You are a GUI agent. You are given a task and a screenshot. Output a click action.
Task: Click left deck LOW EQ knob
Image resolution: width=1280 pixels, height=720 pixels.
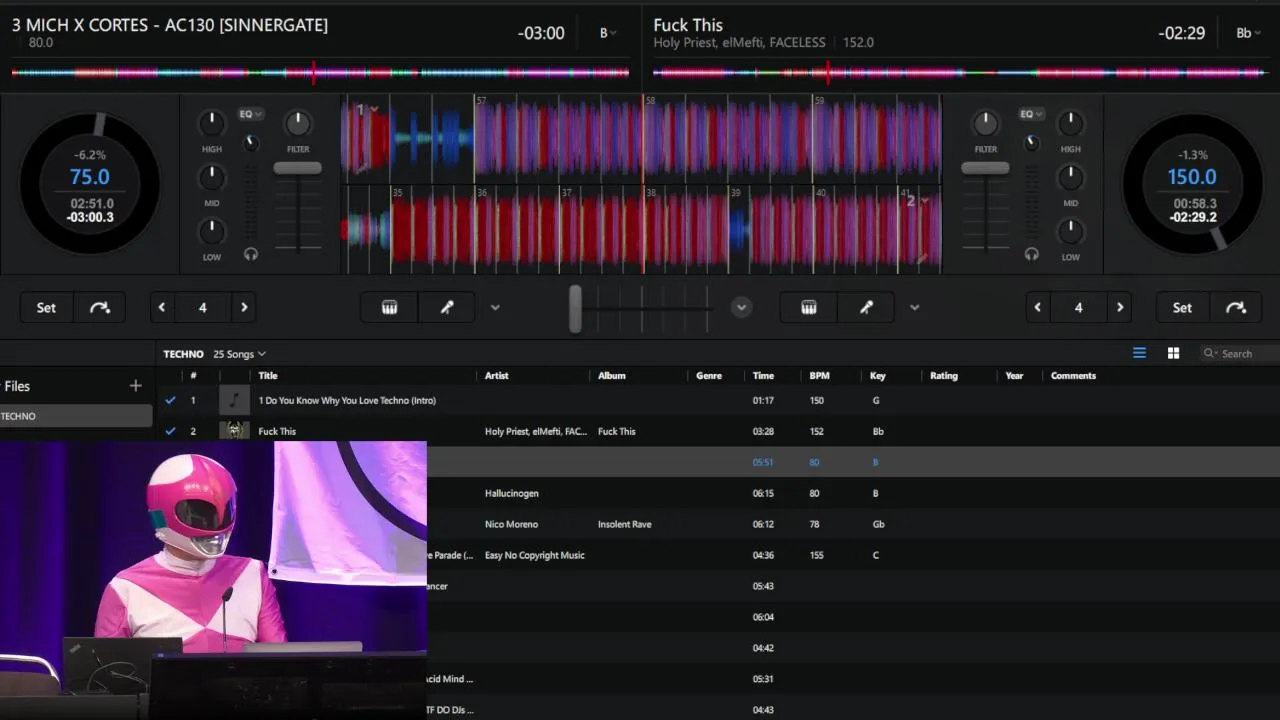pyautogui.click(x=212, y=231)
